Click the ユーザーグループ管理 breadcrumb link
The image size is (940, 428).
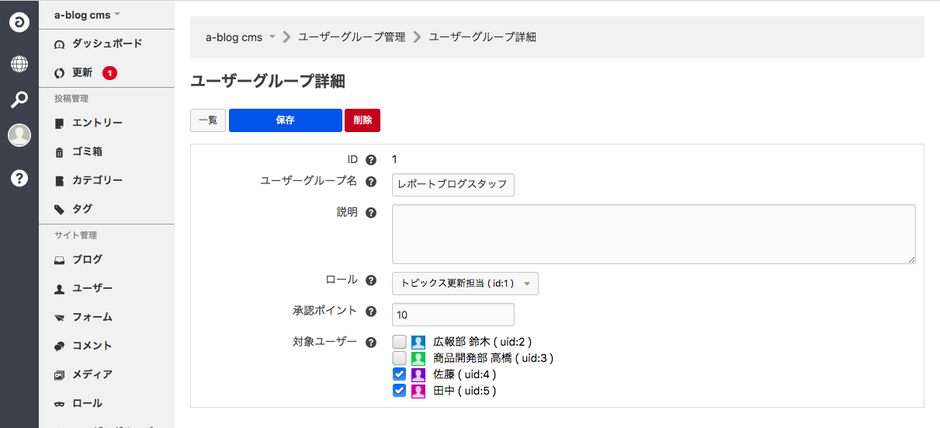tap(351, 37)
